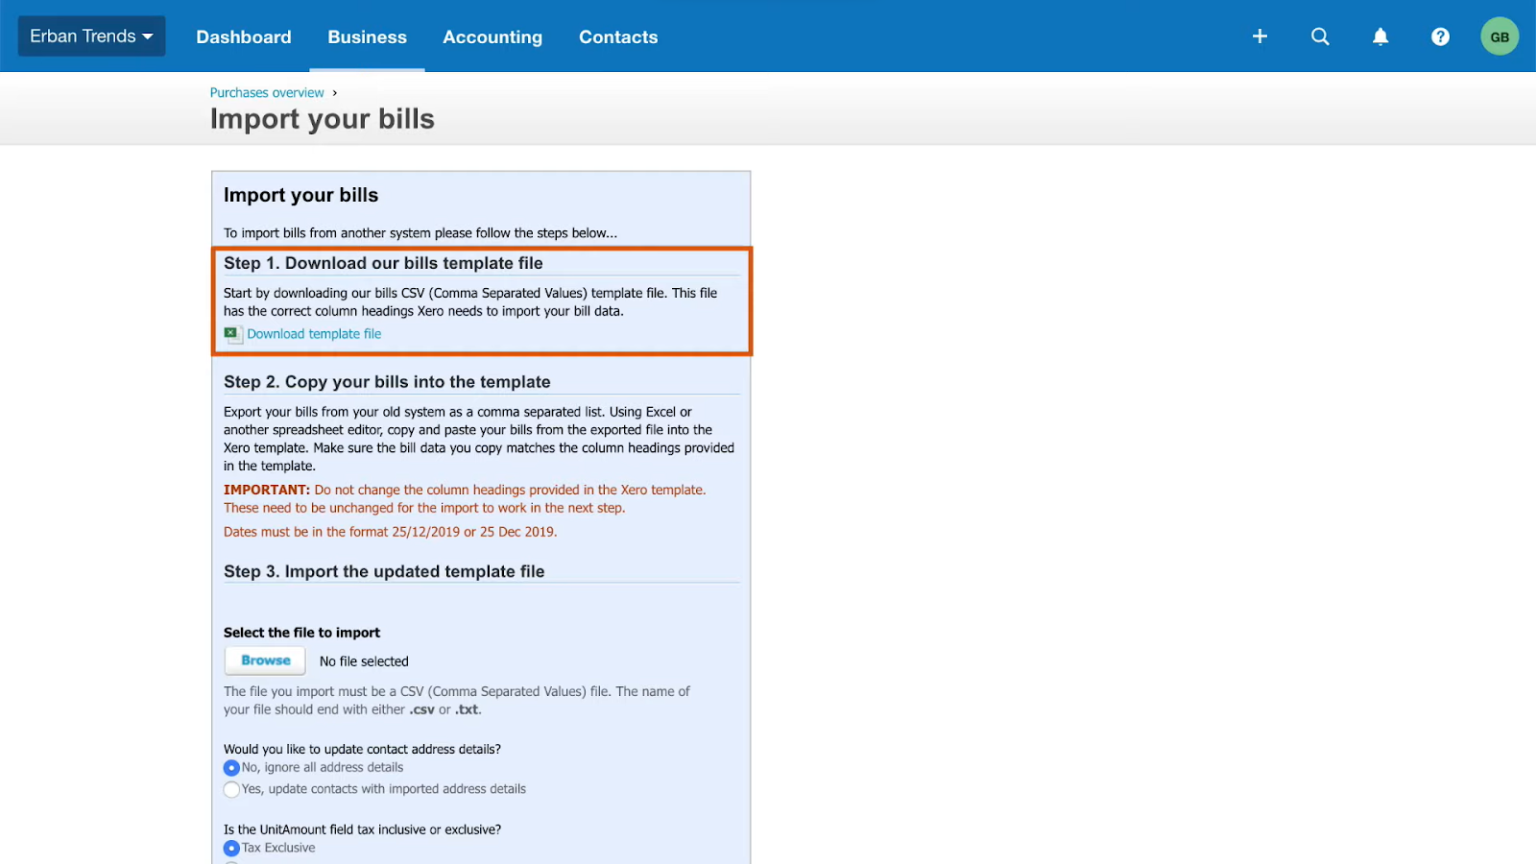The image size is (1536, 864).
Task: Open the help menu question mark
Action: 1440,36
